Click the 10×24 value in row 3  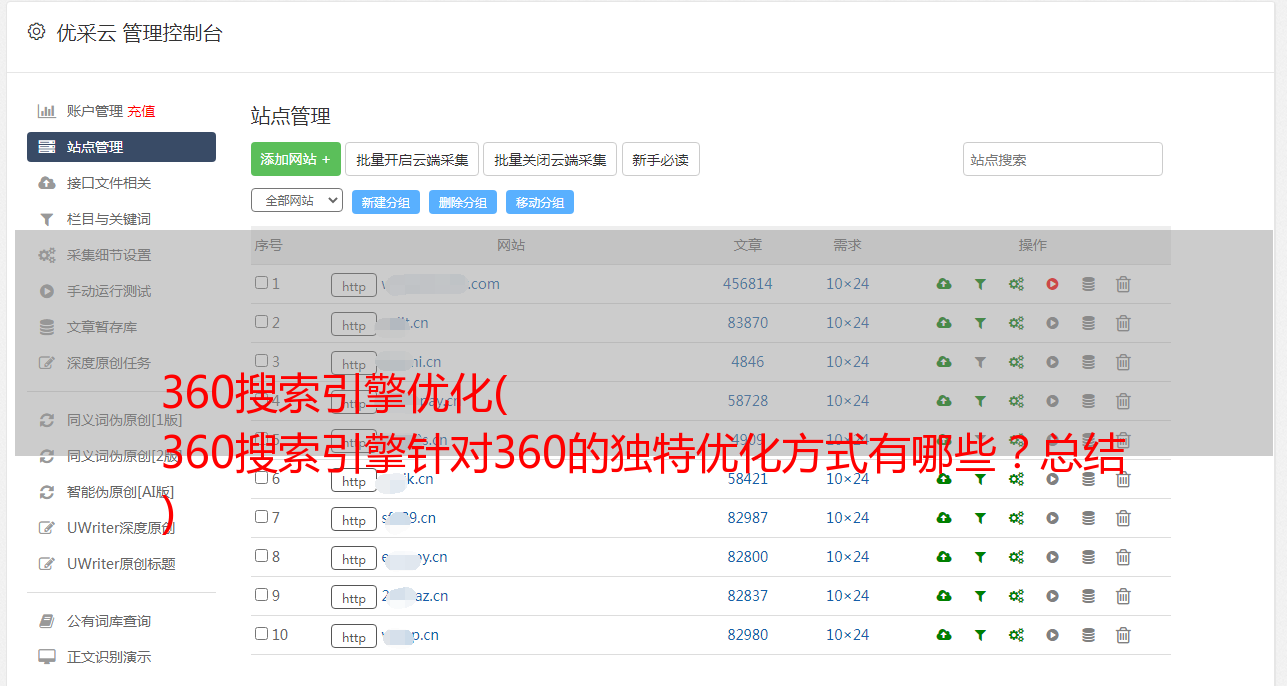click(x=847, y=362)
